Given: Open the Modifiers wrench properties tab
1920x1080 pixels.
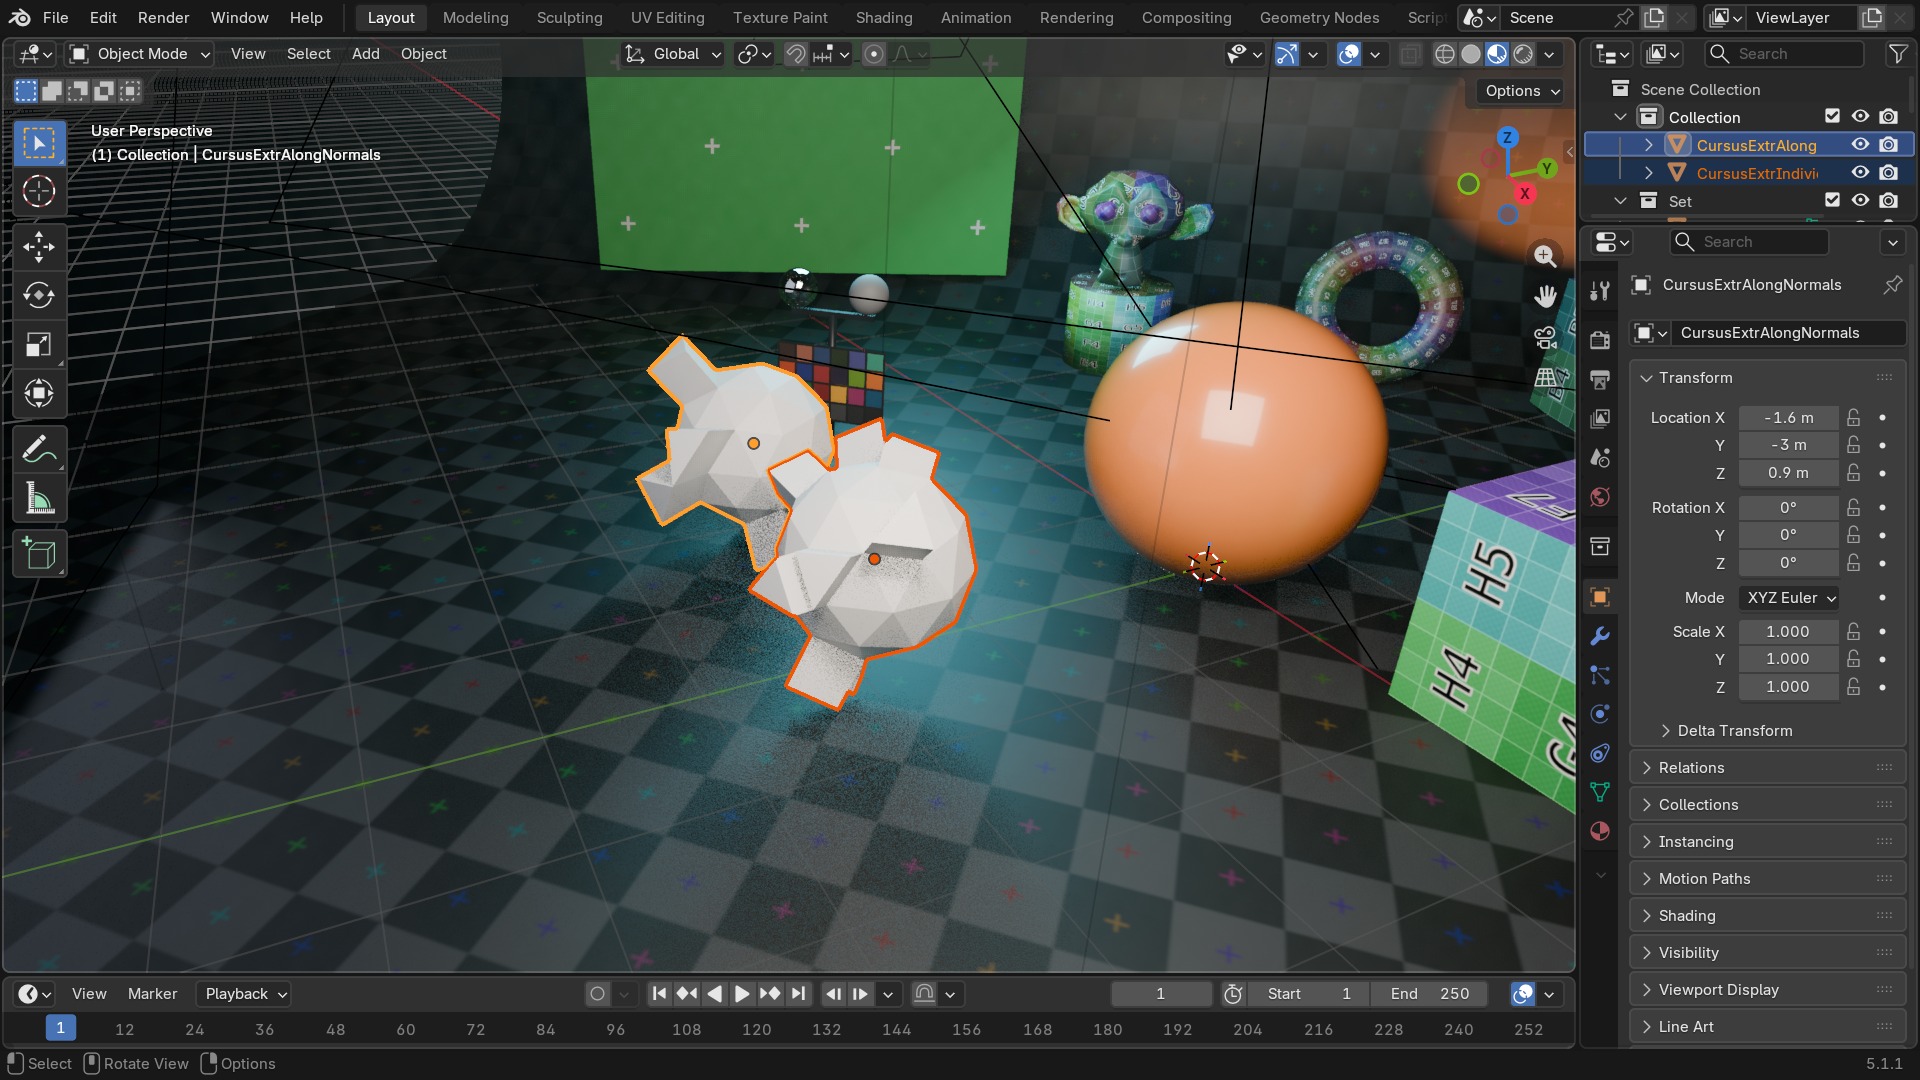Looking at the screenshot, I should click(x=1600, y=636).
